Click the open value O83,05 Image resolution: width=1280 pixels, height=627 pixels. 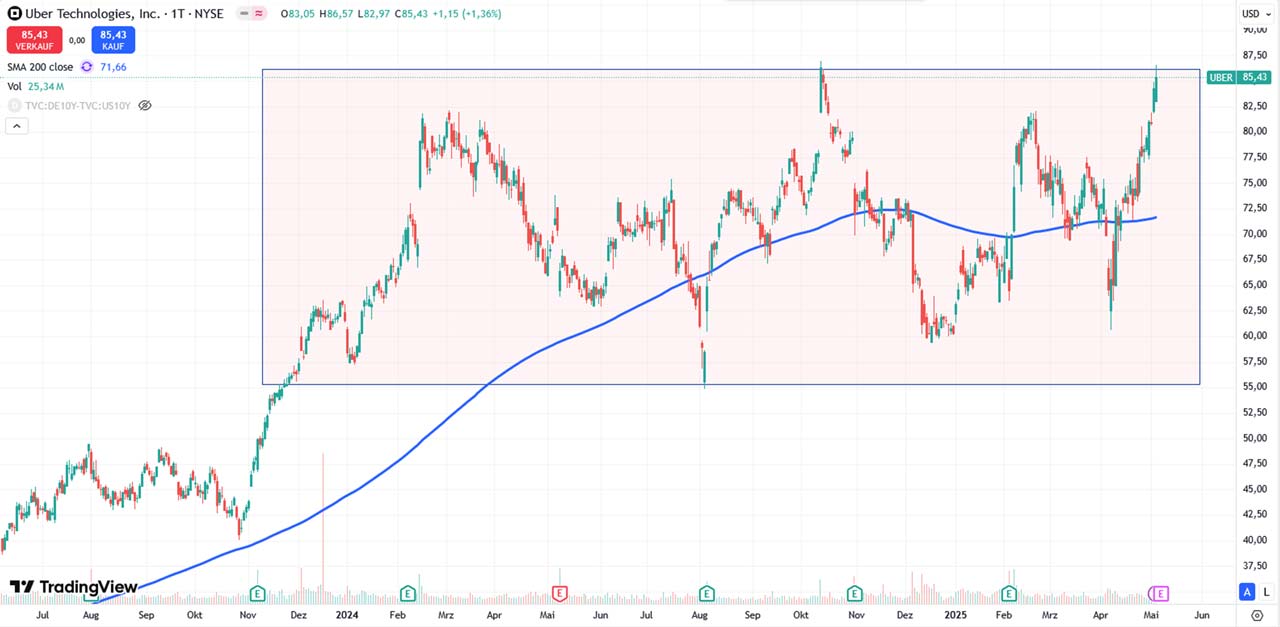297,14
